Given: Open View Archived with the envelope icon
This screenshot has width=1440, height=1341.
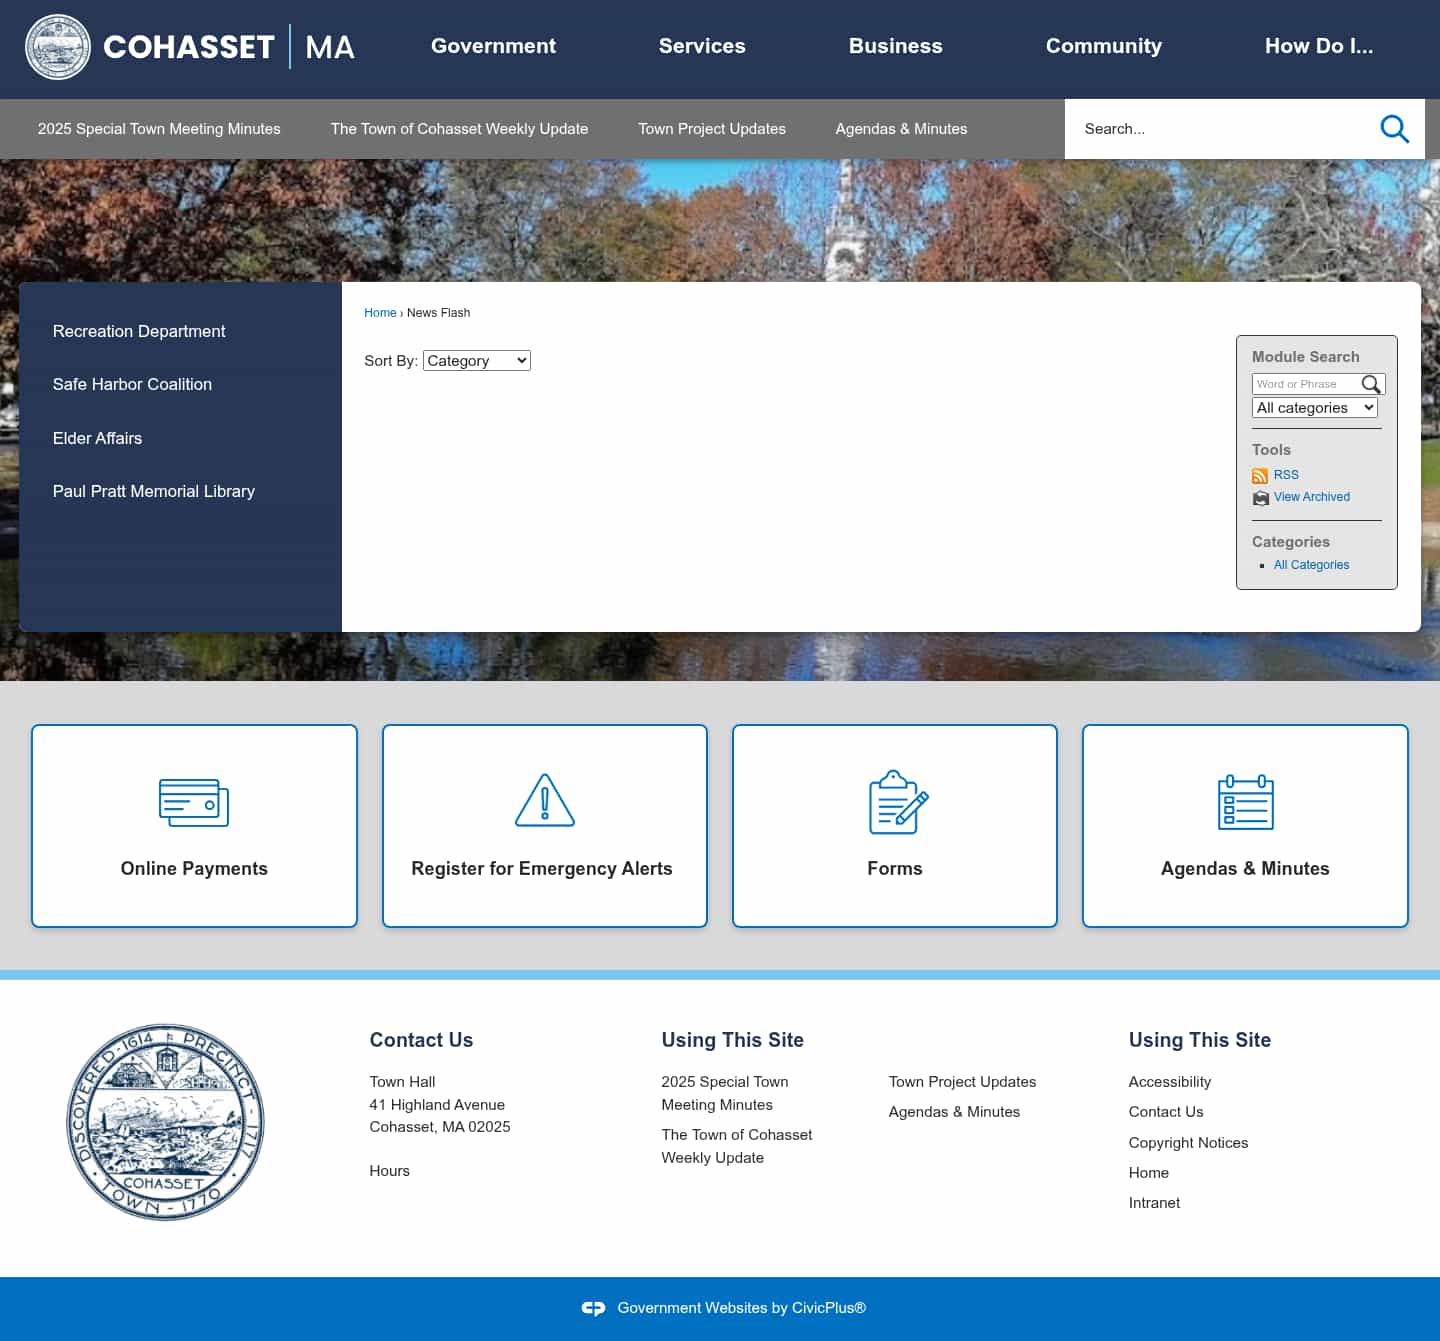Looking at the screenshot, I should click(1260, 497).
